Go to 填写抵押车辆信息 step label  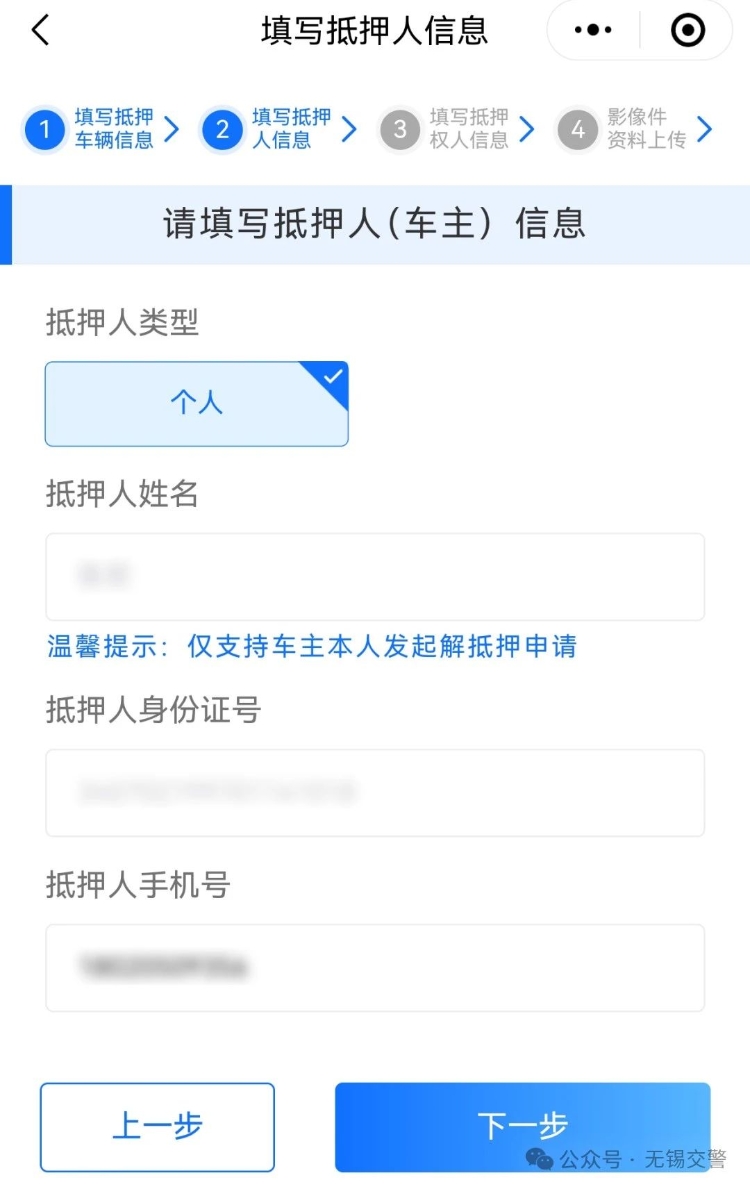[x=114, y=129]
